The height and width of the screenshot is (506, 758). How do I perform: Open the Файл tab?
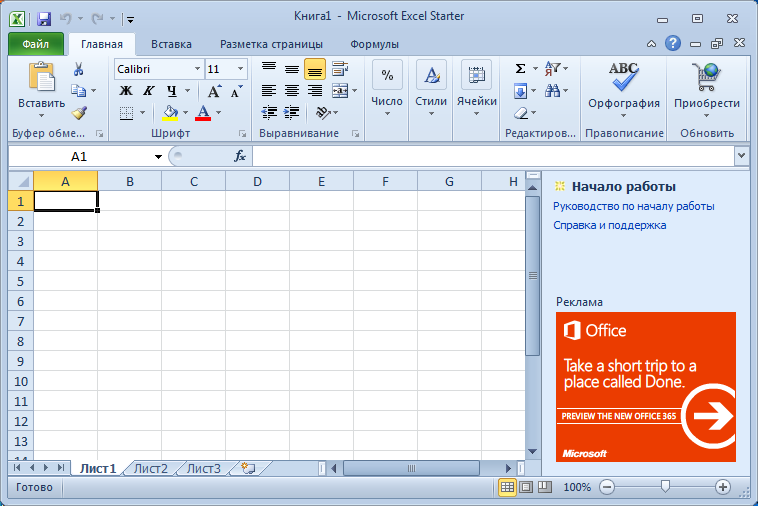pos(36,44)
